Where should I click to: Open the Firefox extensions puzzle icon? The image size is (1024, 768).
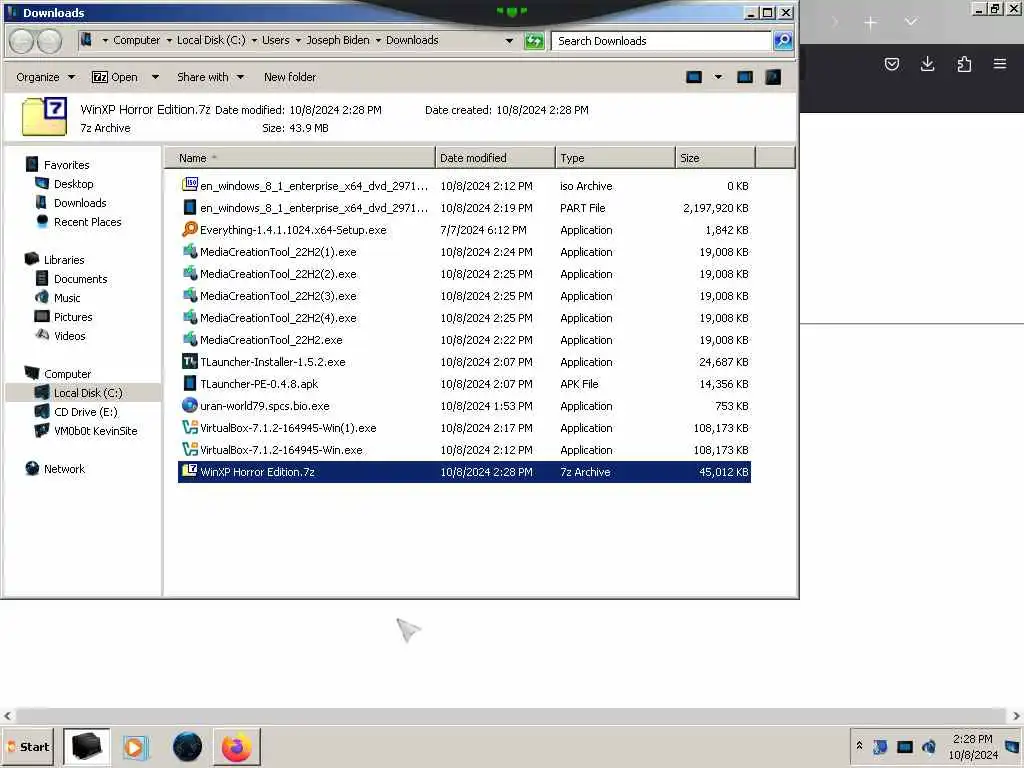click(964, 64)
